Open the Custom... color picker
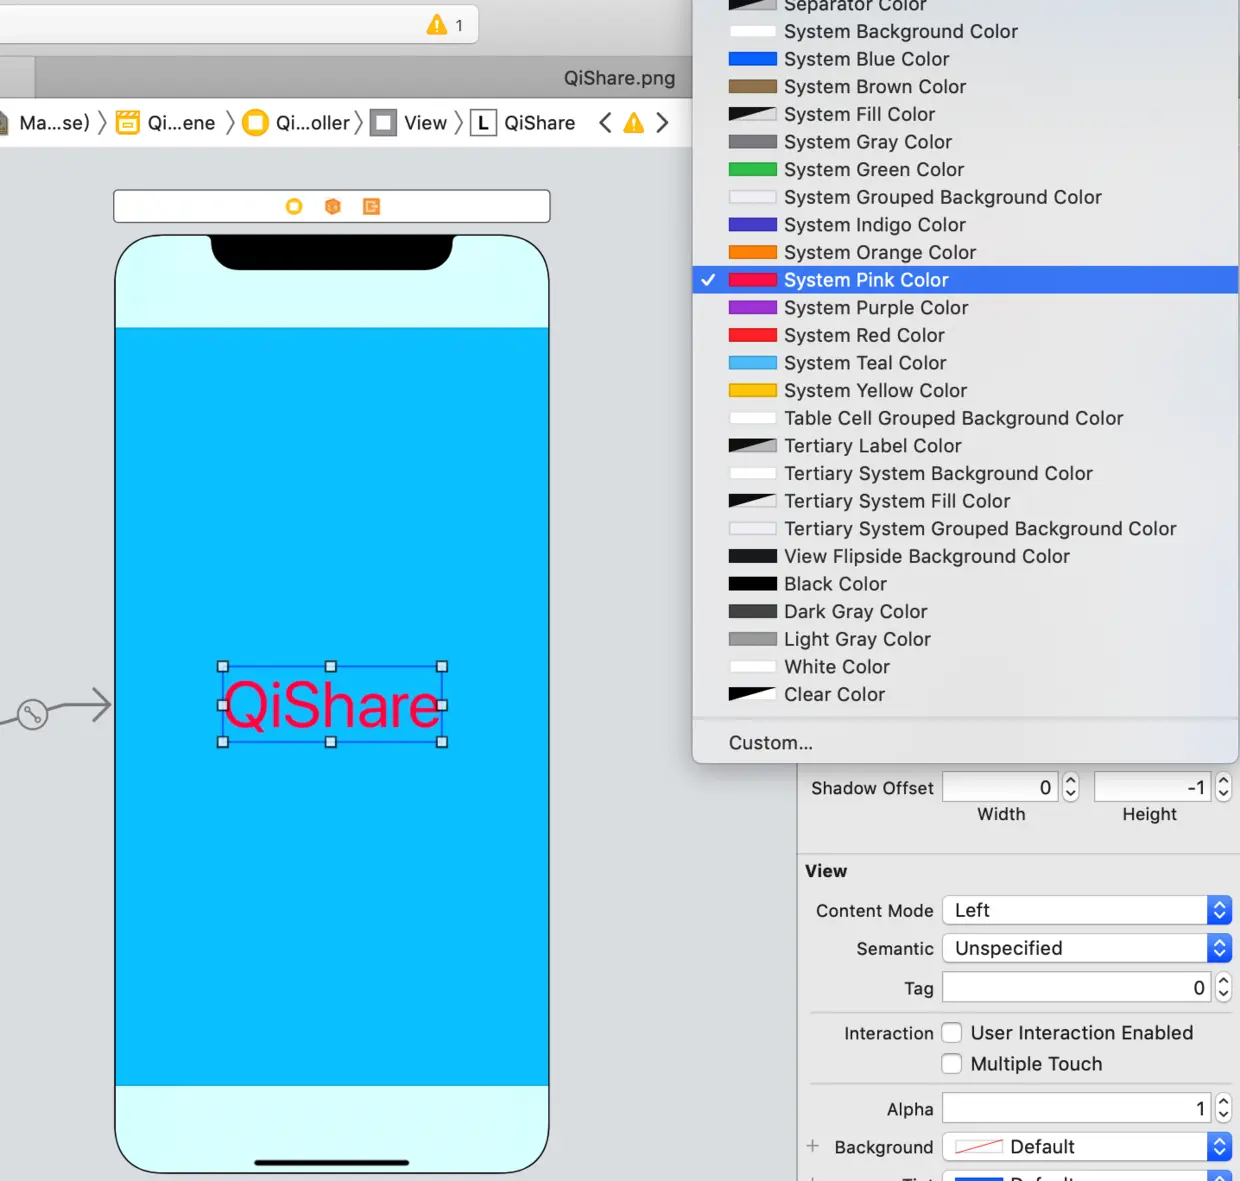1240x1181 pixels. pos(966,743)
